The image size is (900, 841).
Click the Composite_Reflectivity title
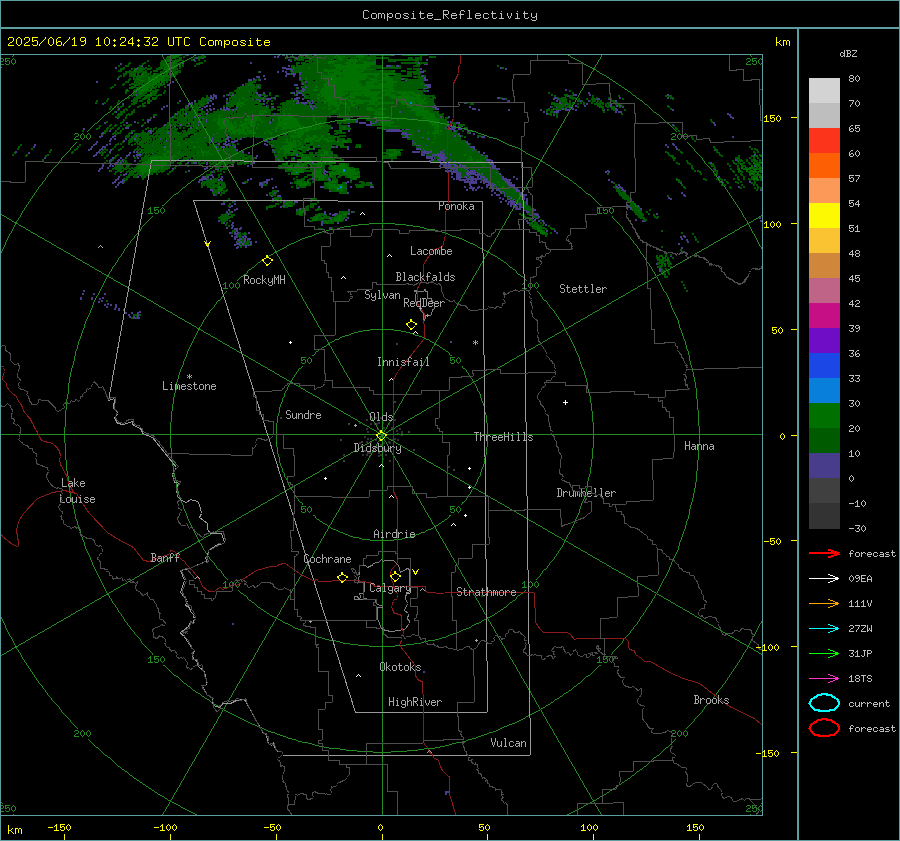[x=449, y=15]
